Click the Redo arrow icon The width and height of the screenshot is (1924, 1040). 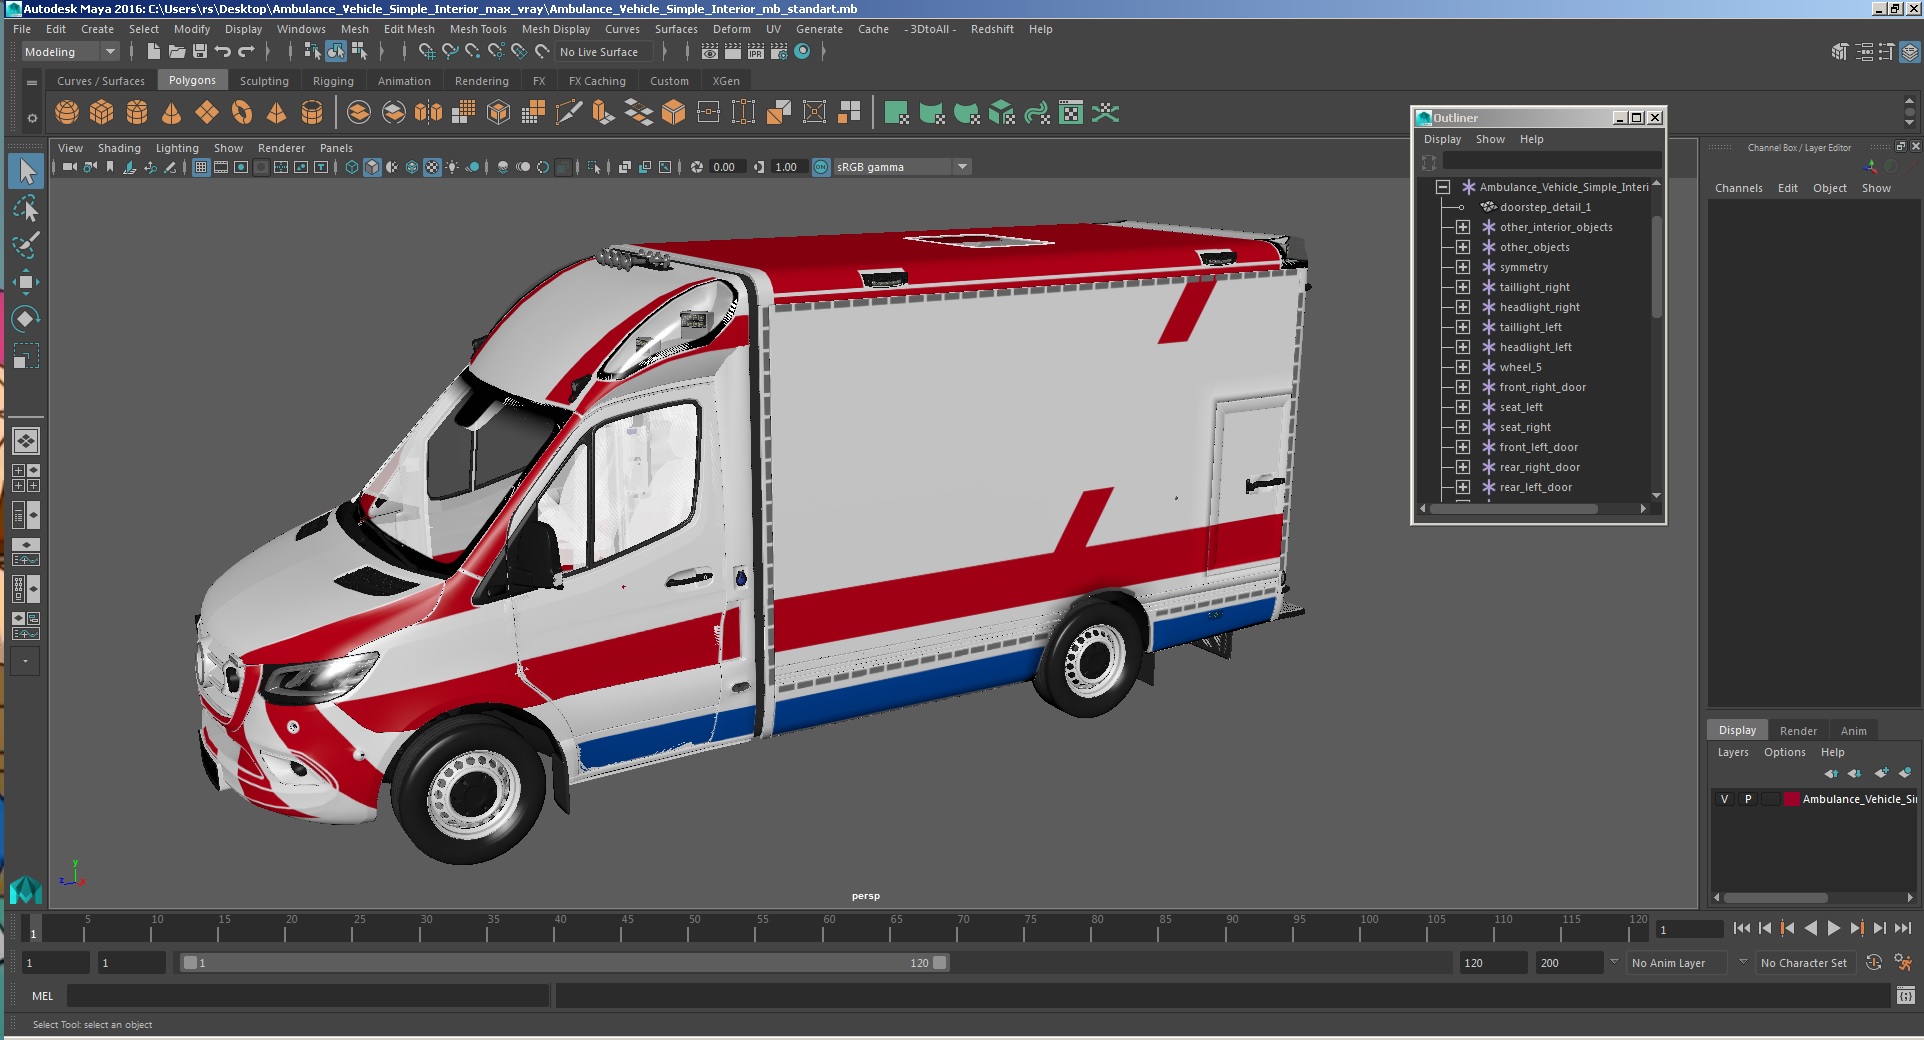coord(246,52)
